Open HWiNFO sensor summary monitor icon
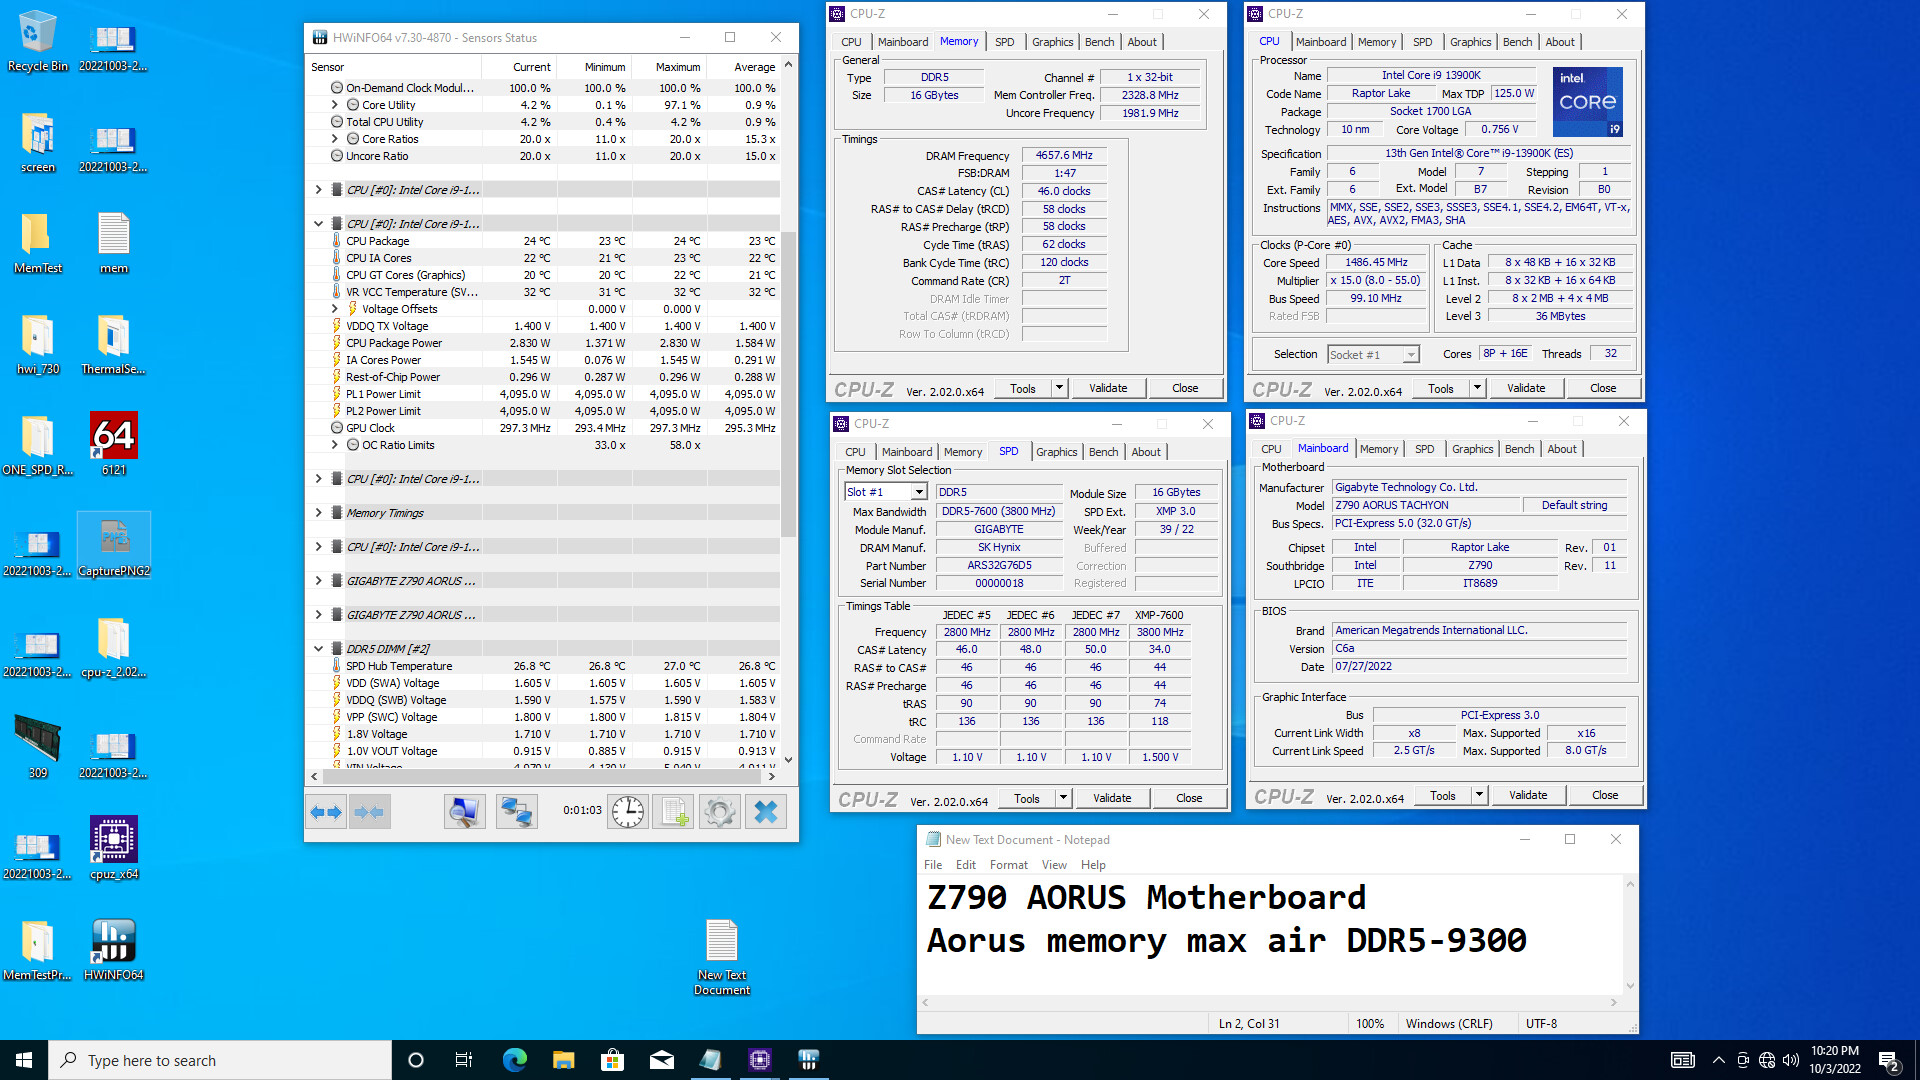 point(464,812)
